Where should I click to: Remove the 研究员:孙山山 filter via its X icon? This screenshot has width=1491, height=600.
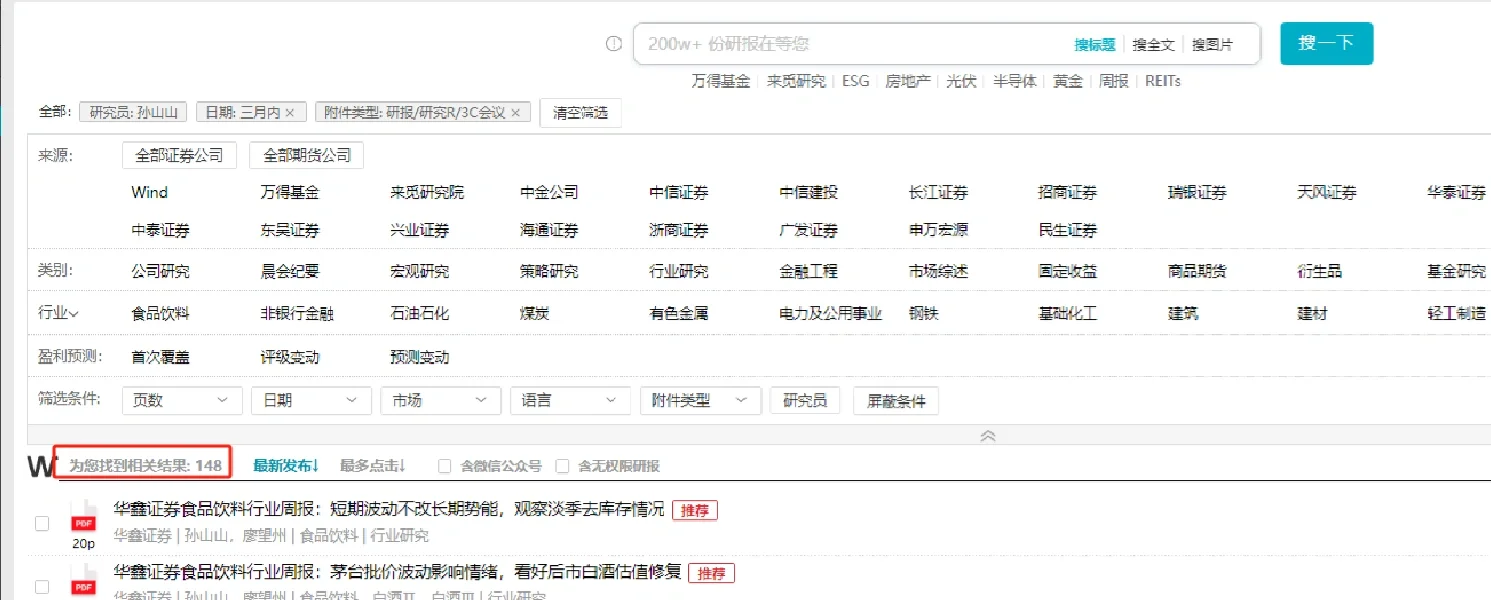tap(181, 112)
